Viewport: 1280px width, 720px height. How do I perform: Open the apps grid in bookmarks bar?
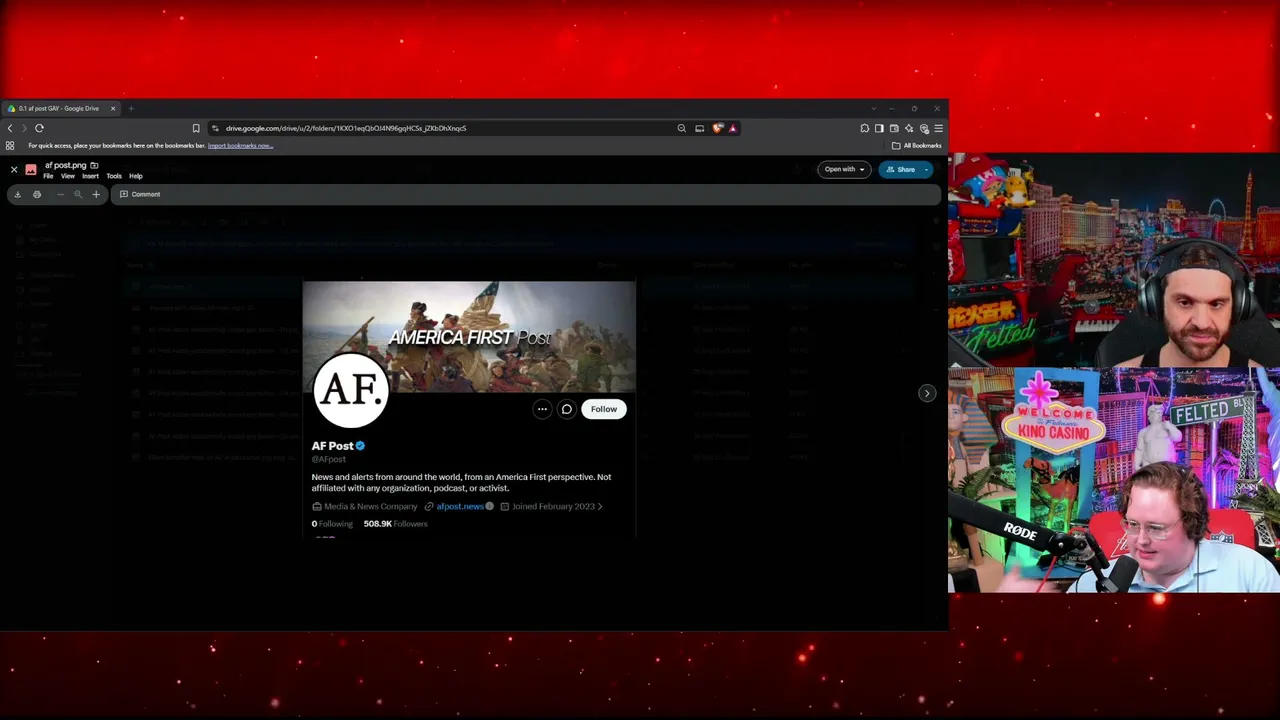(10, 146)
